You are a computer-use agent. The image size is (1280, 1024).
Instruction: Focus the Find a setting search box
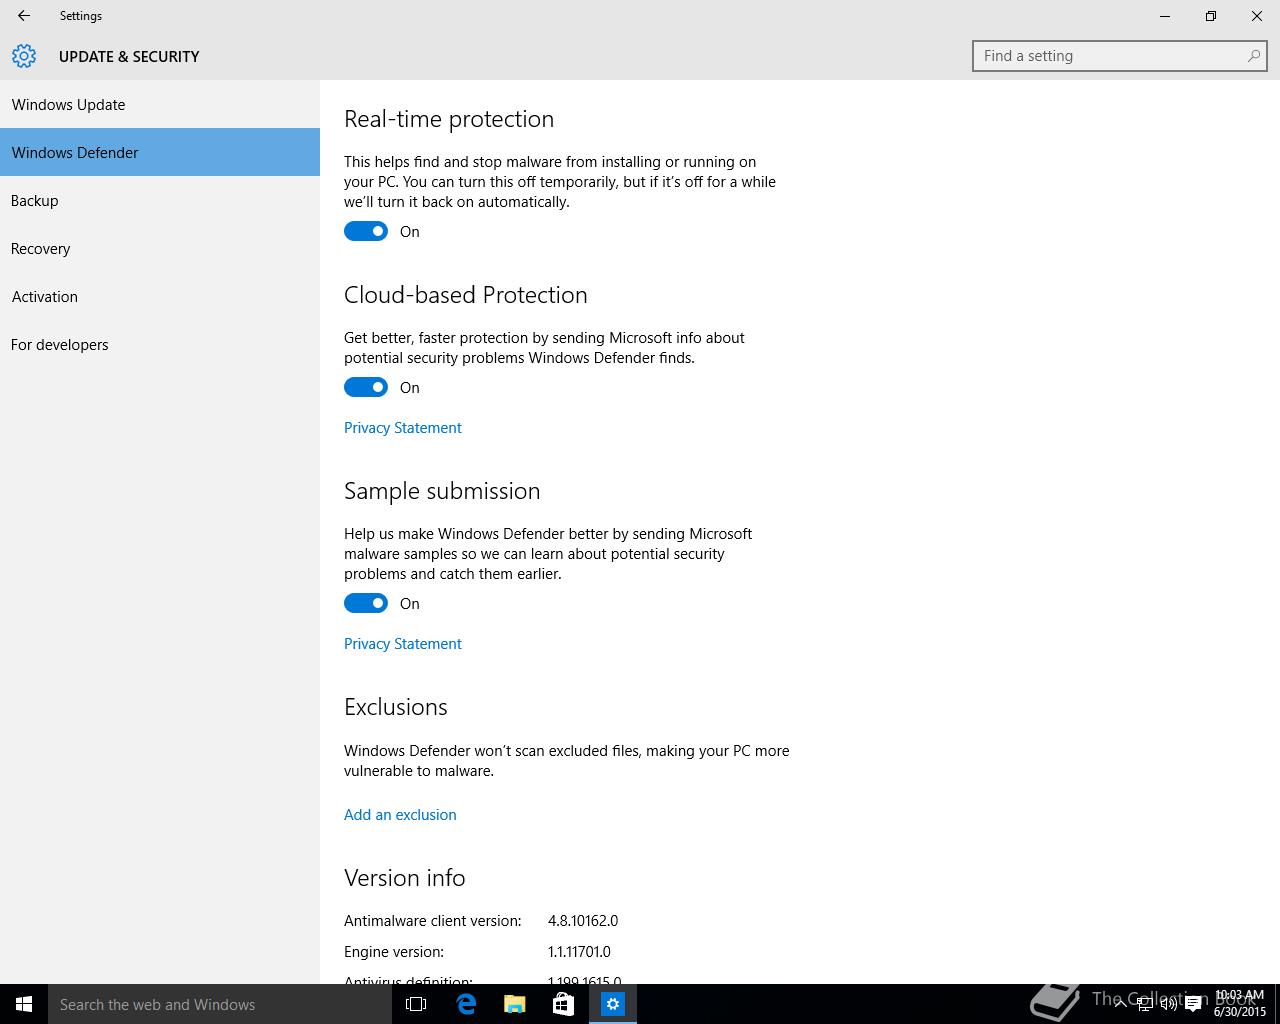[x=1120, y=56]
